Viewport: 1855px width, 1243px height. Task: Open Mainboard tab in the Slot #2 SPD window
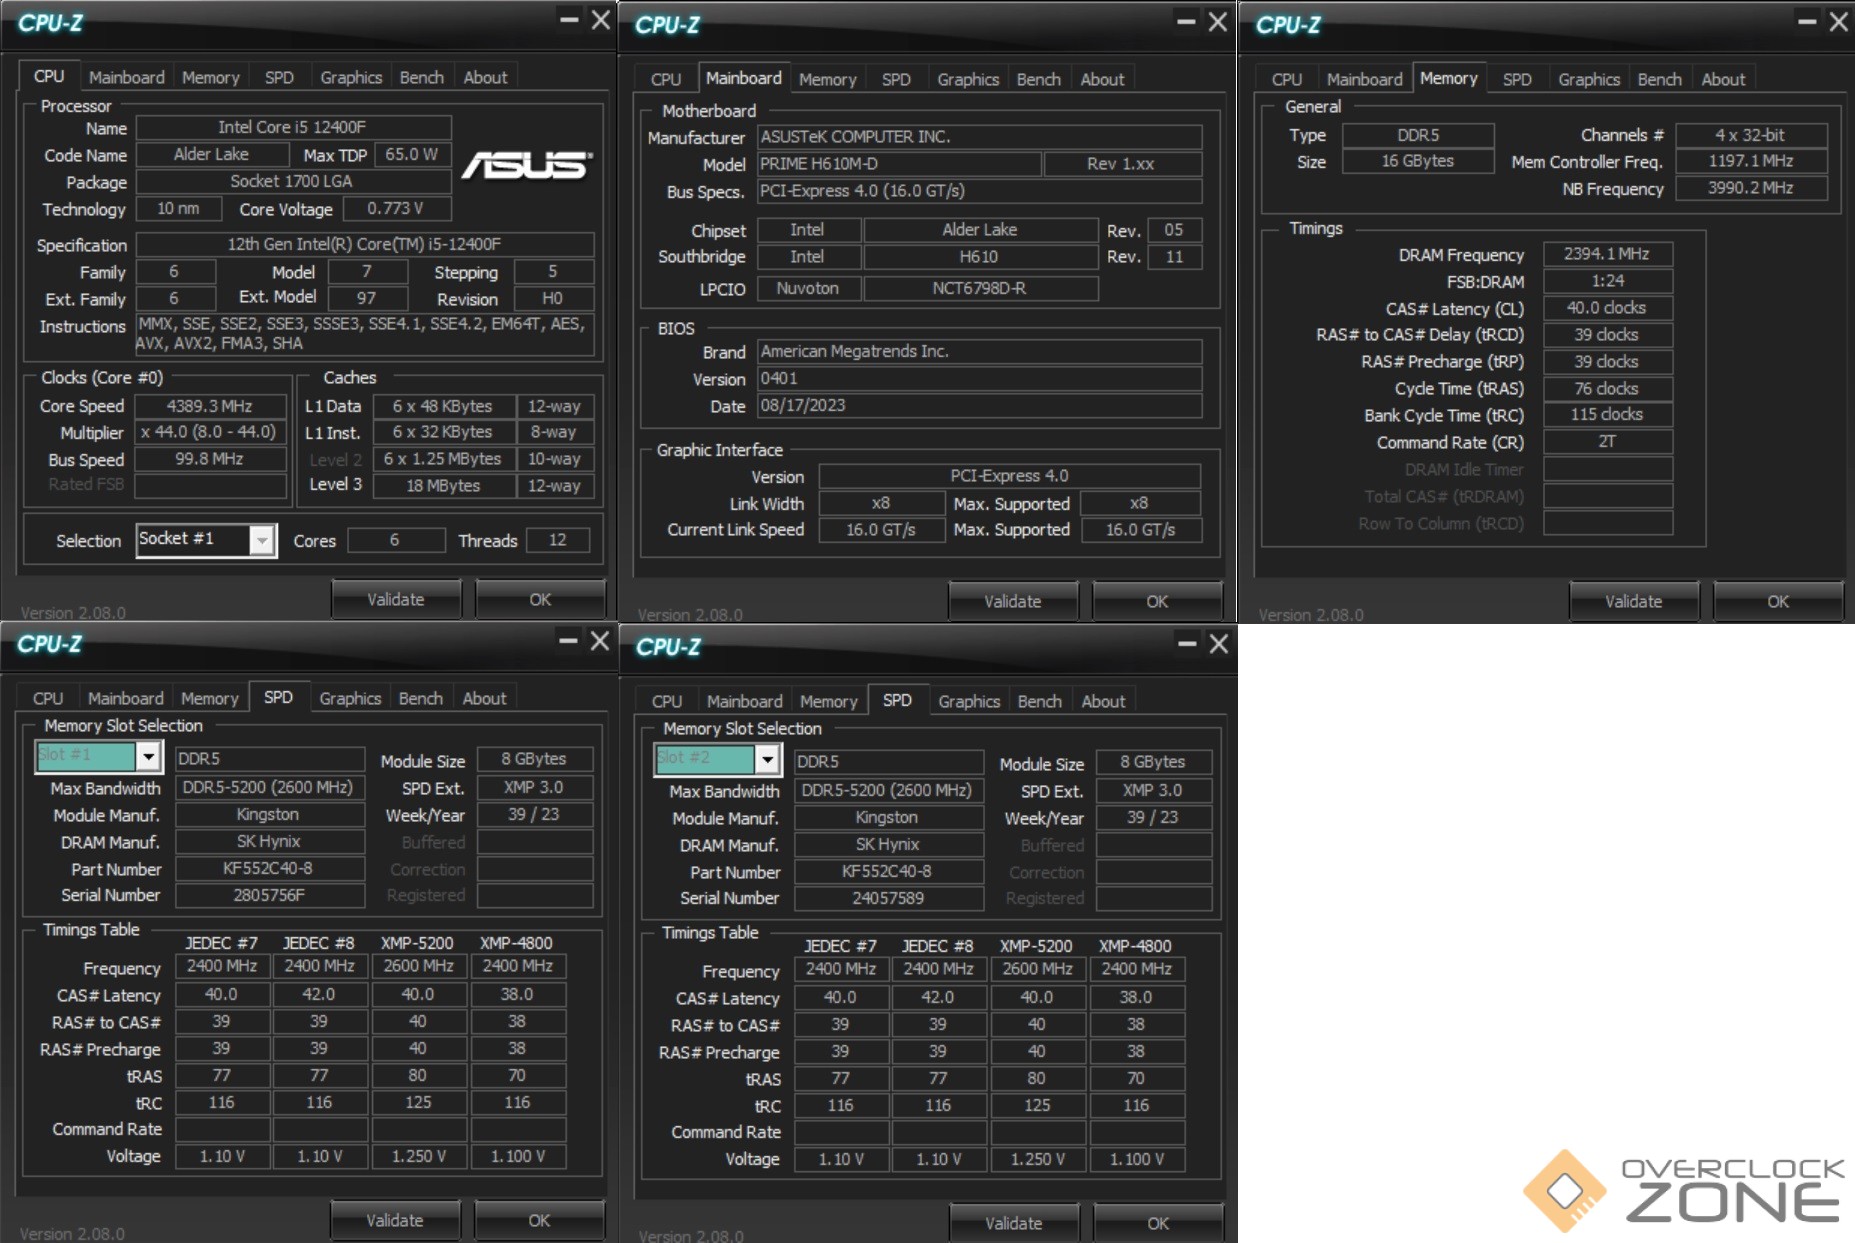[x=745, y=701]
